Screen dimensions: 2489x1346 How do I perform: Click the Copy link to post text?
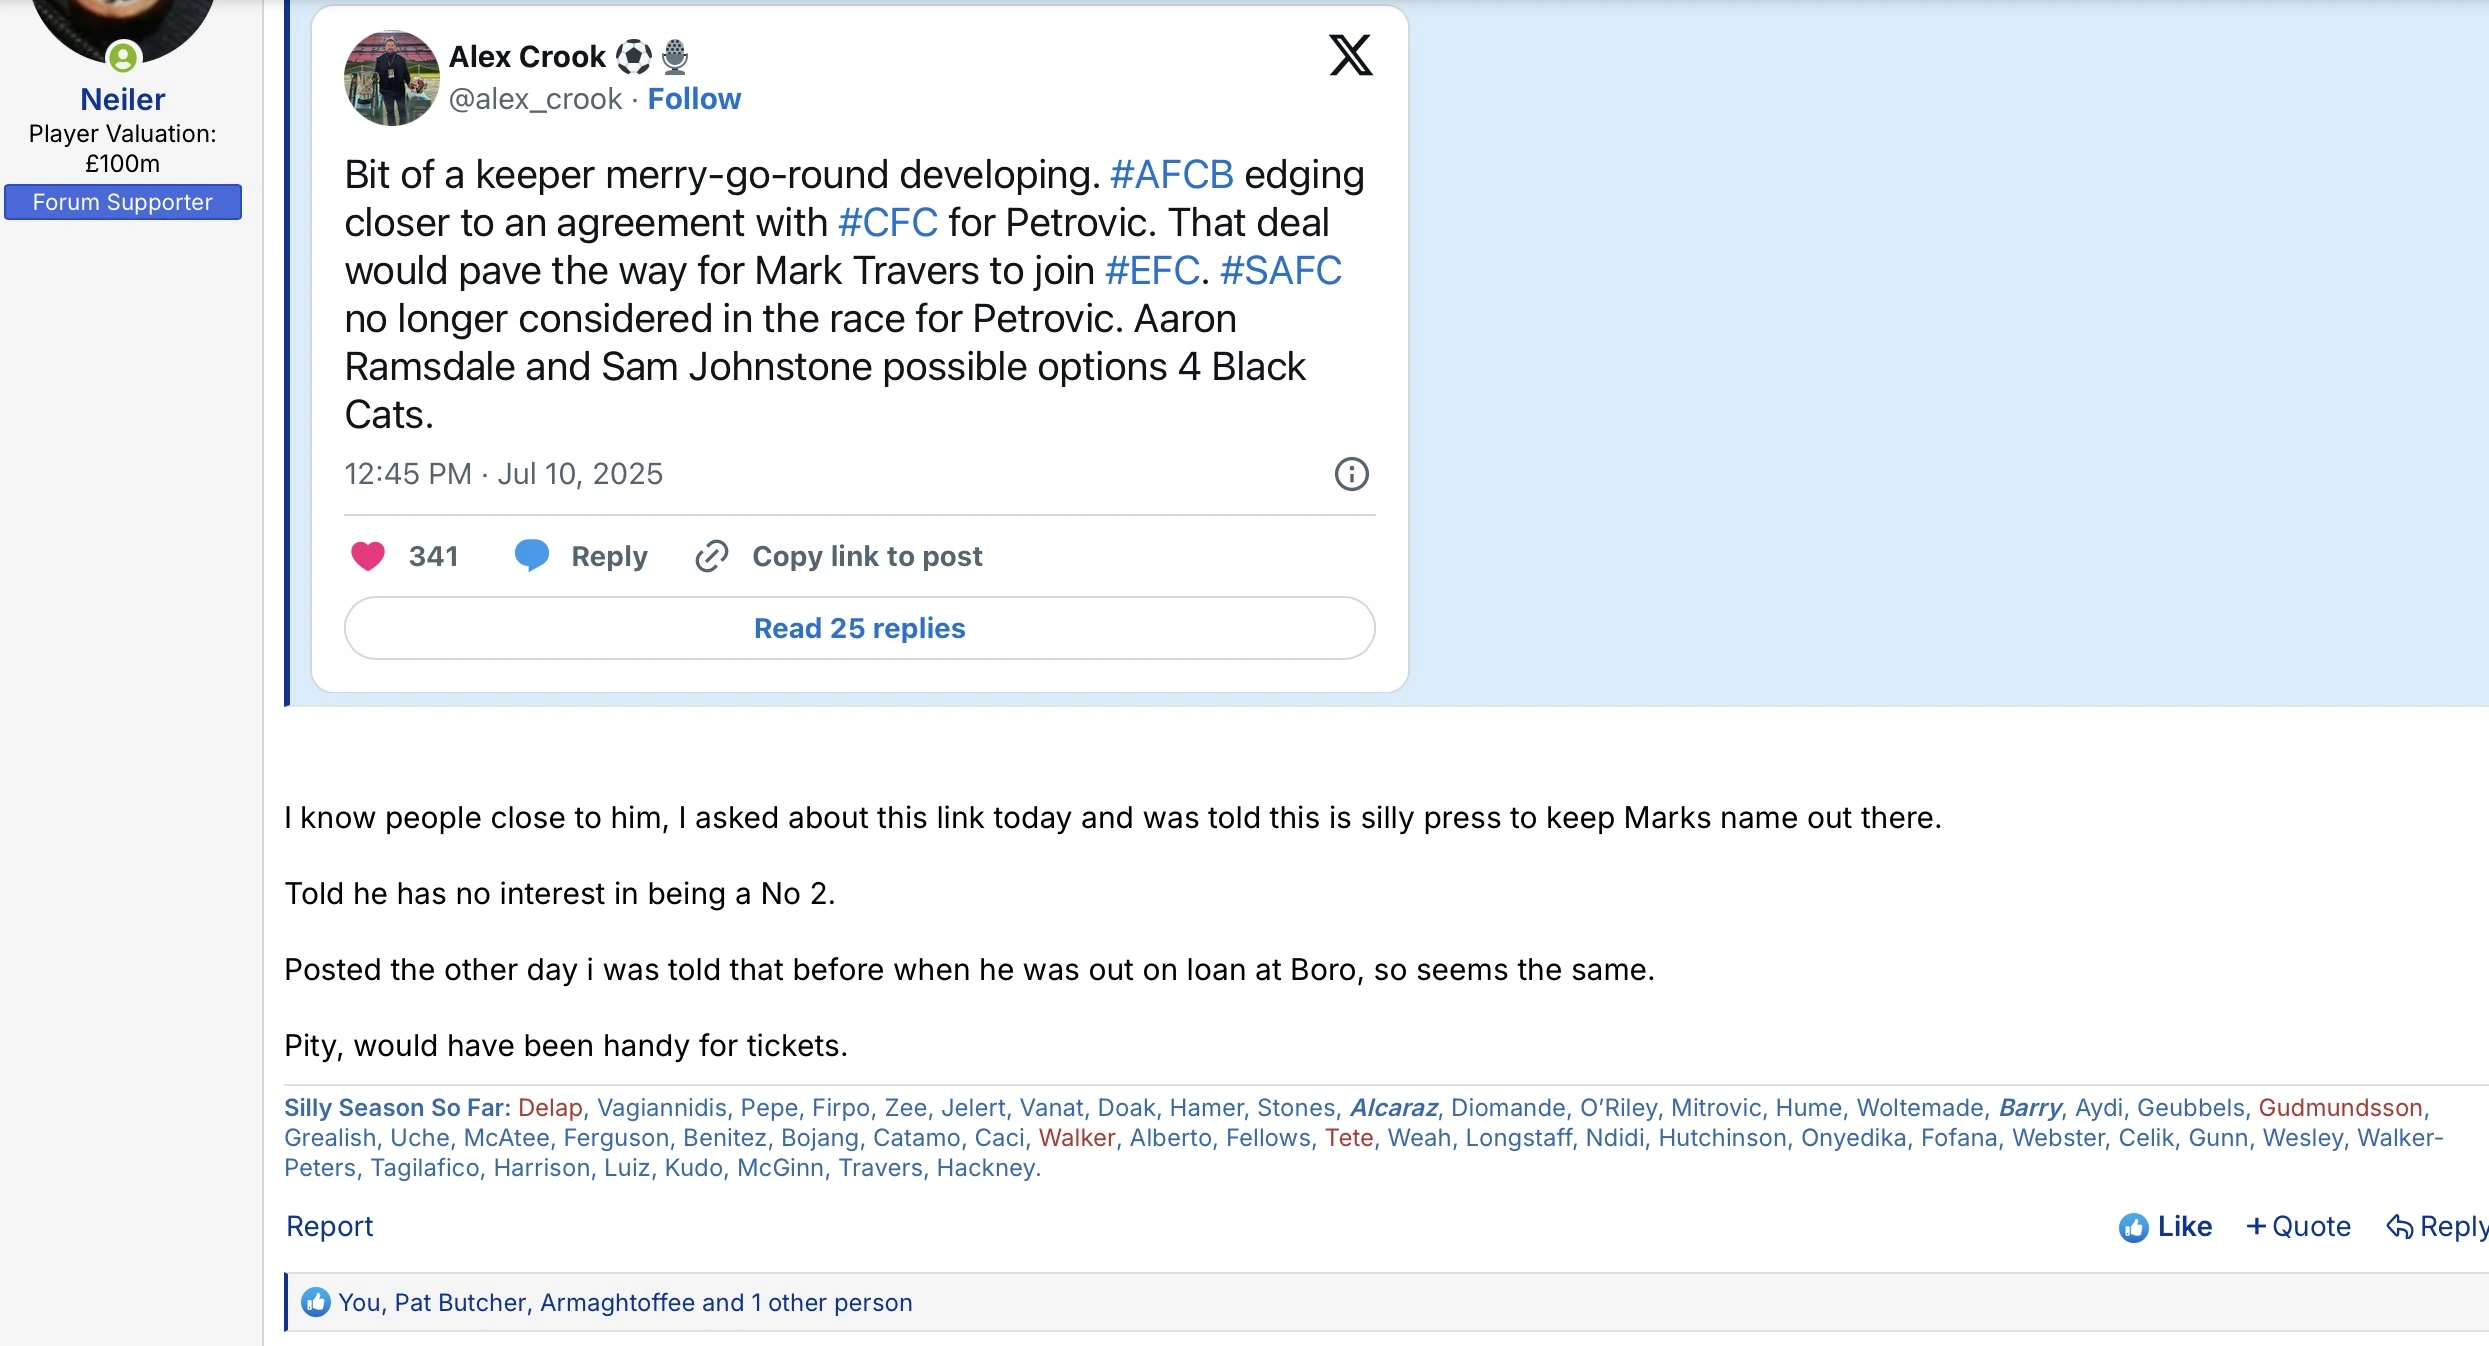tap(867, 556)
